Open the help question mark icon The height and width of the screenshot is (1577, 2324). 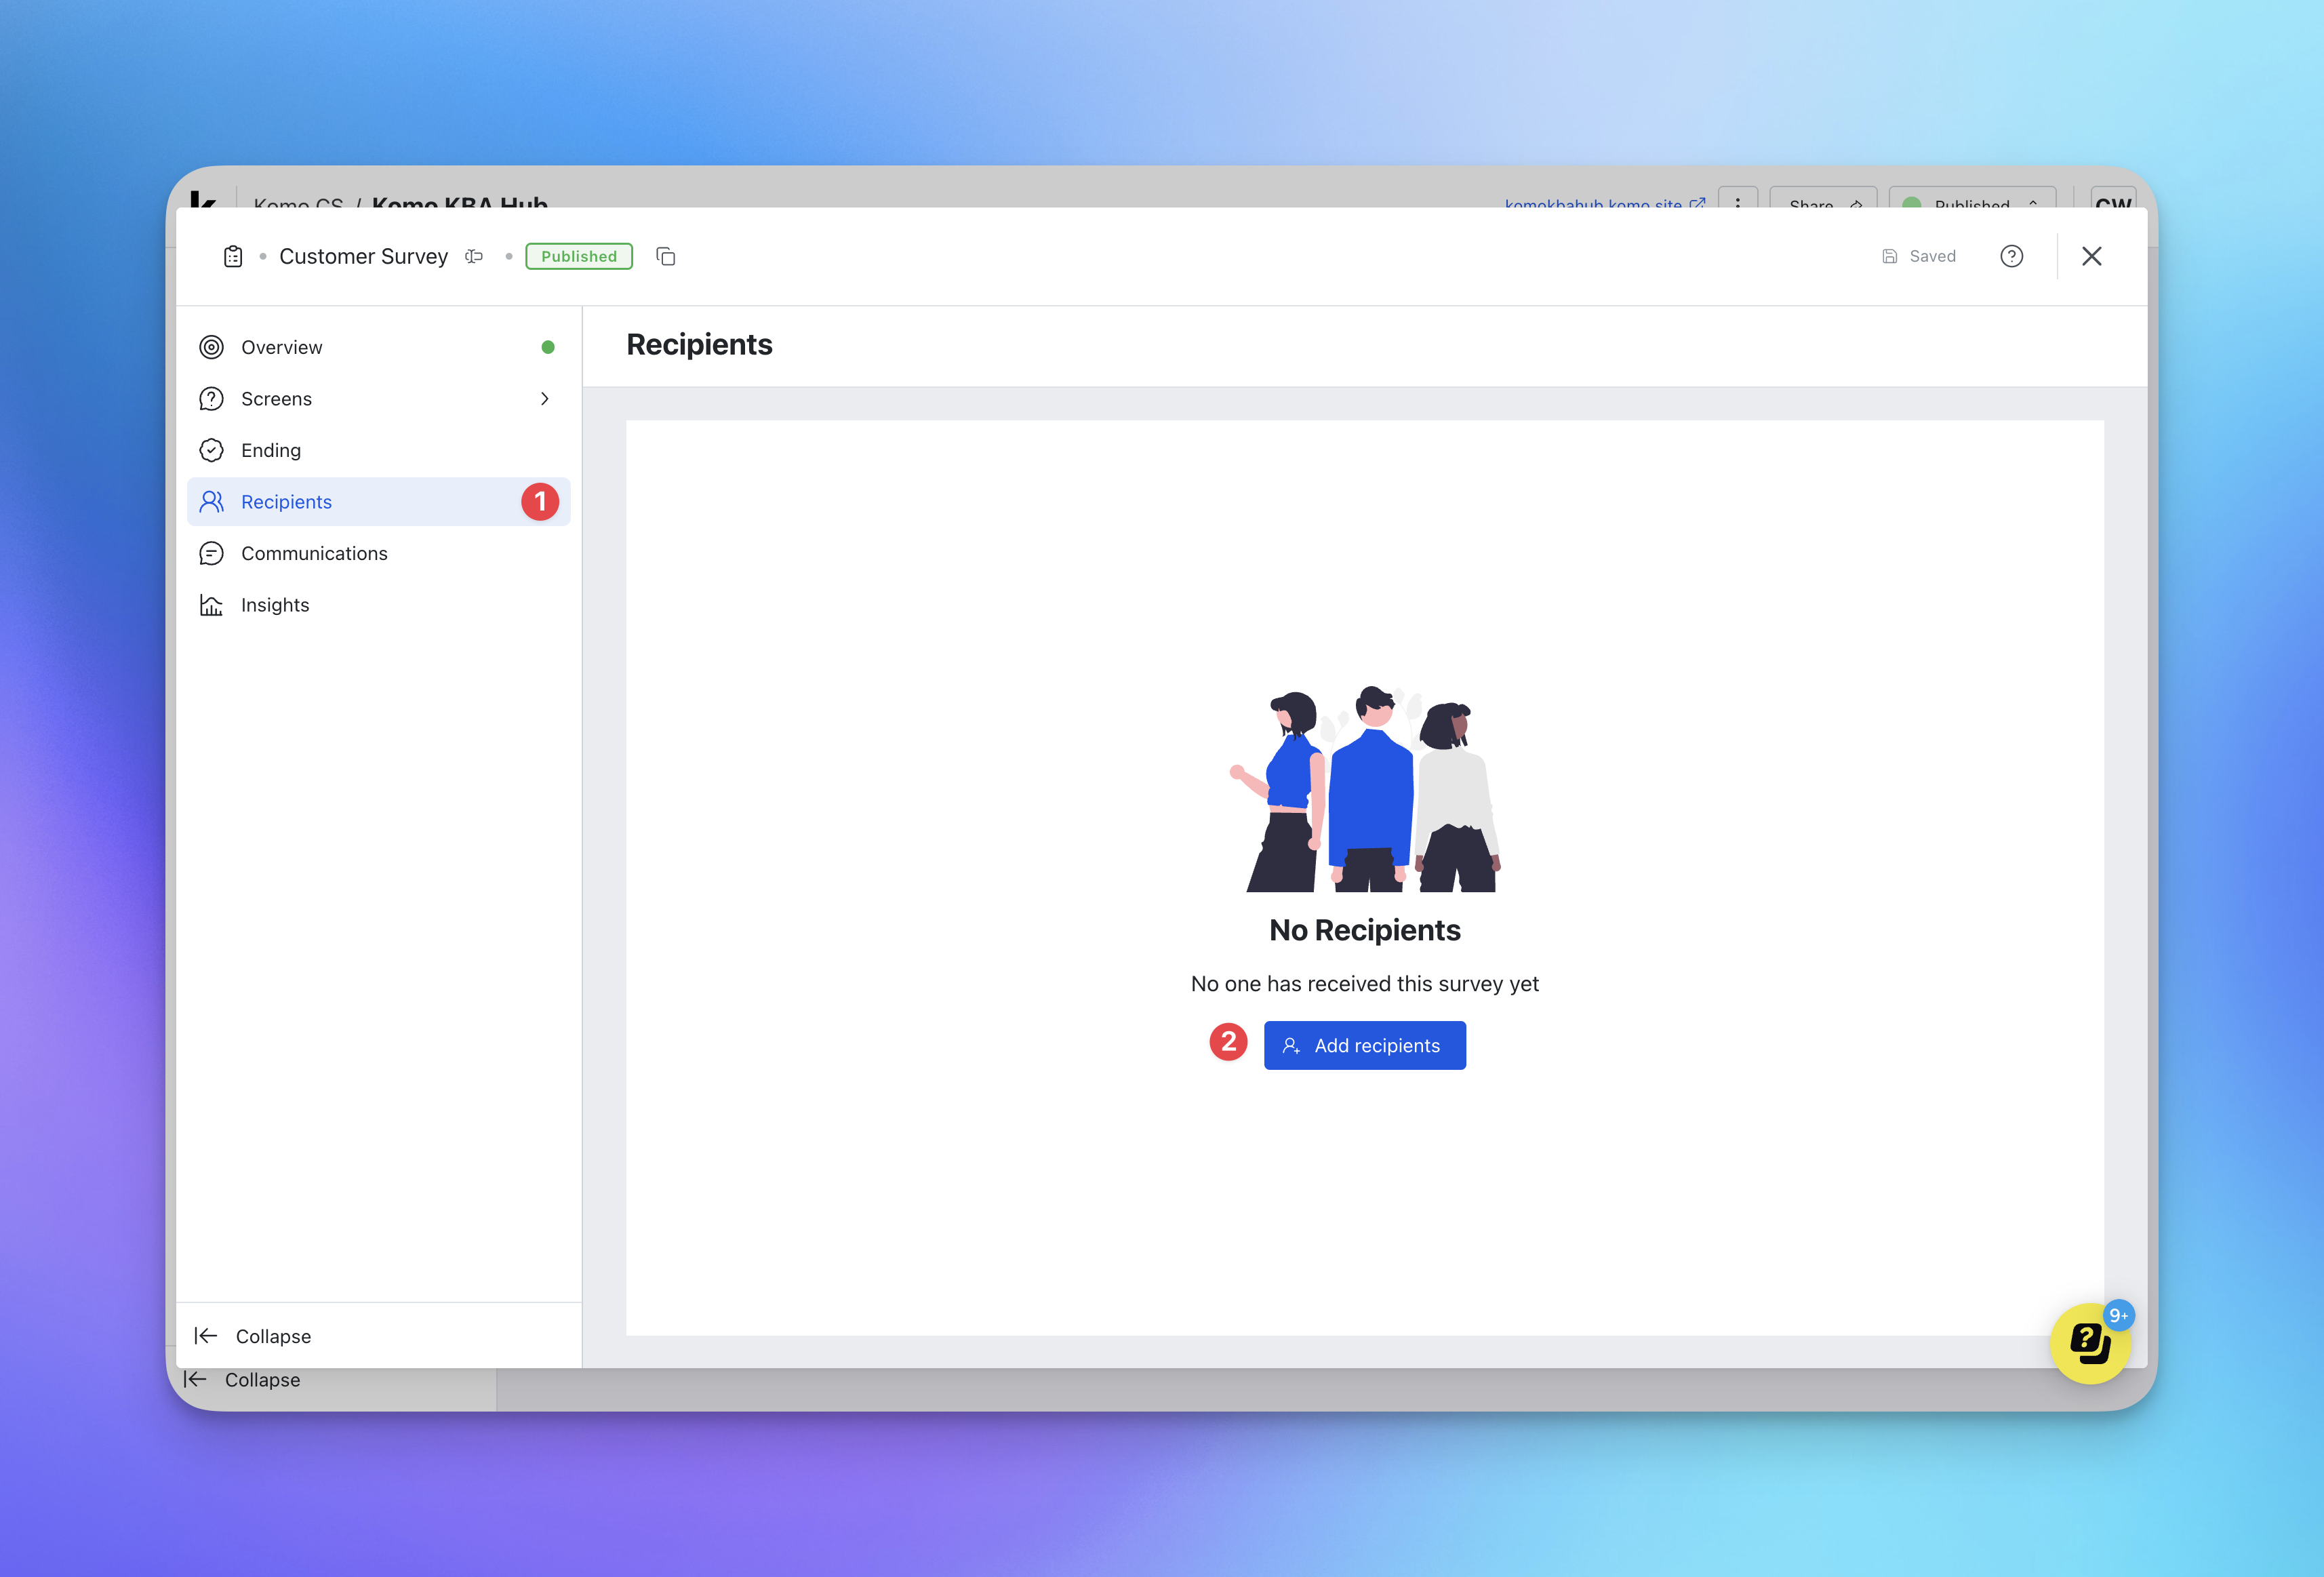click(2011, 257)
